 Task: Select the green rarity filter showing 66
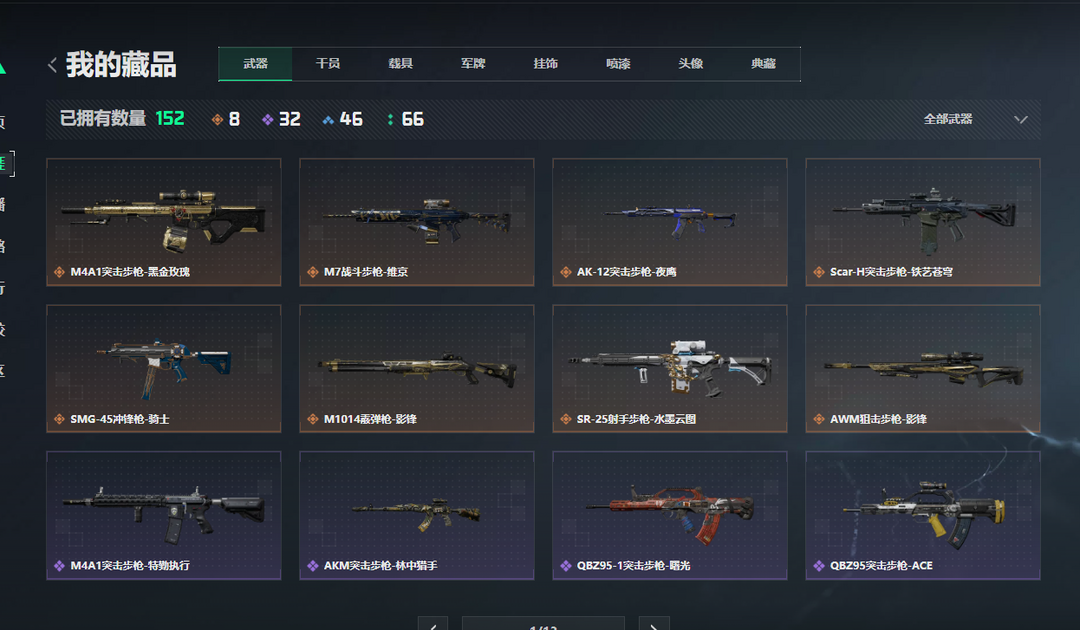[405, 119]
